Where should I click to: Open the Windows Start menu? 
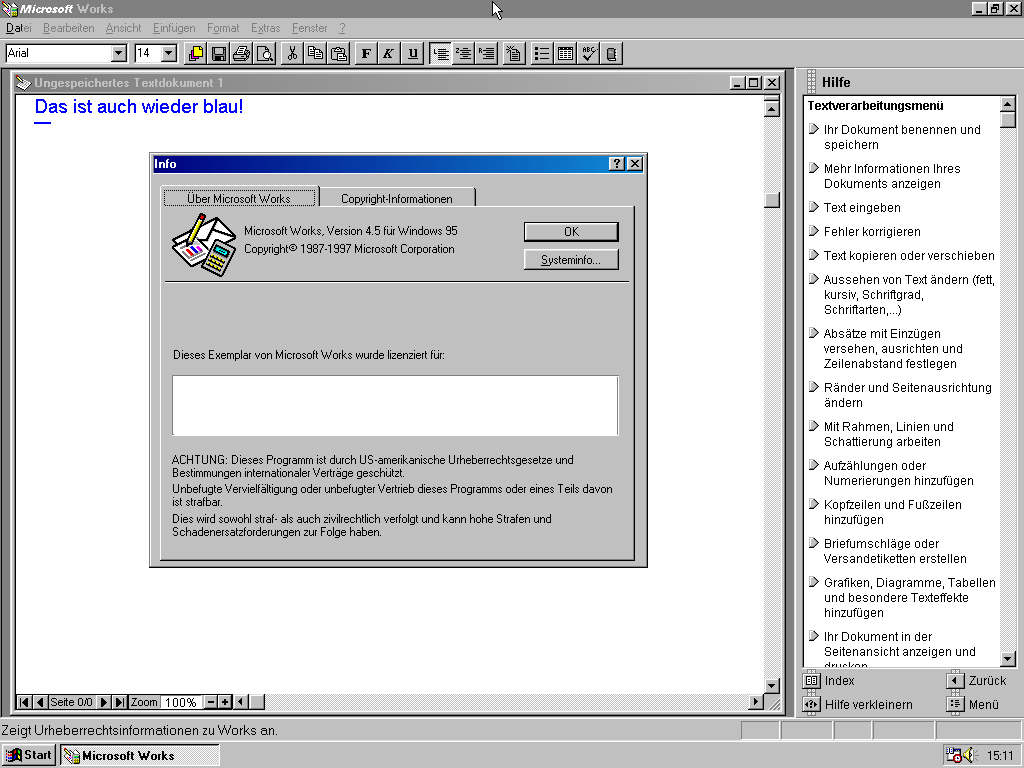(29, 755)
